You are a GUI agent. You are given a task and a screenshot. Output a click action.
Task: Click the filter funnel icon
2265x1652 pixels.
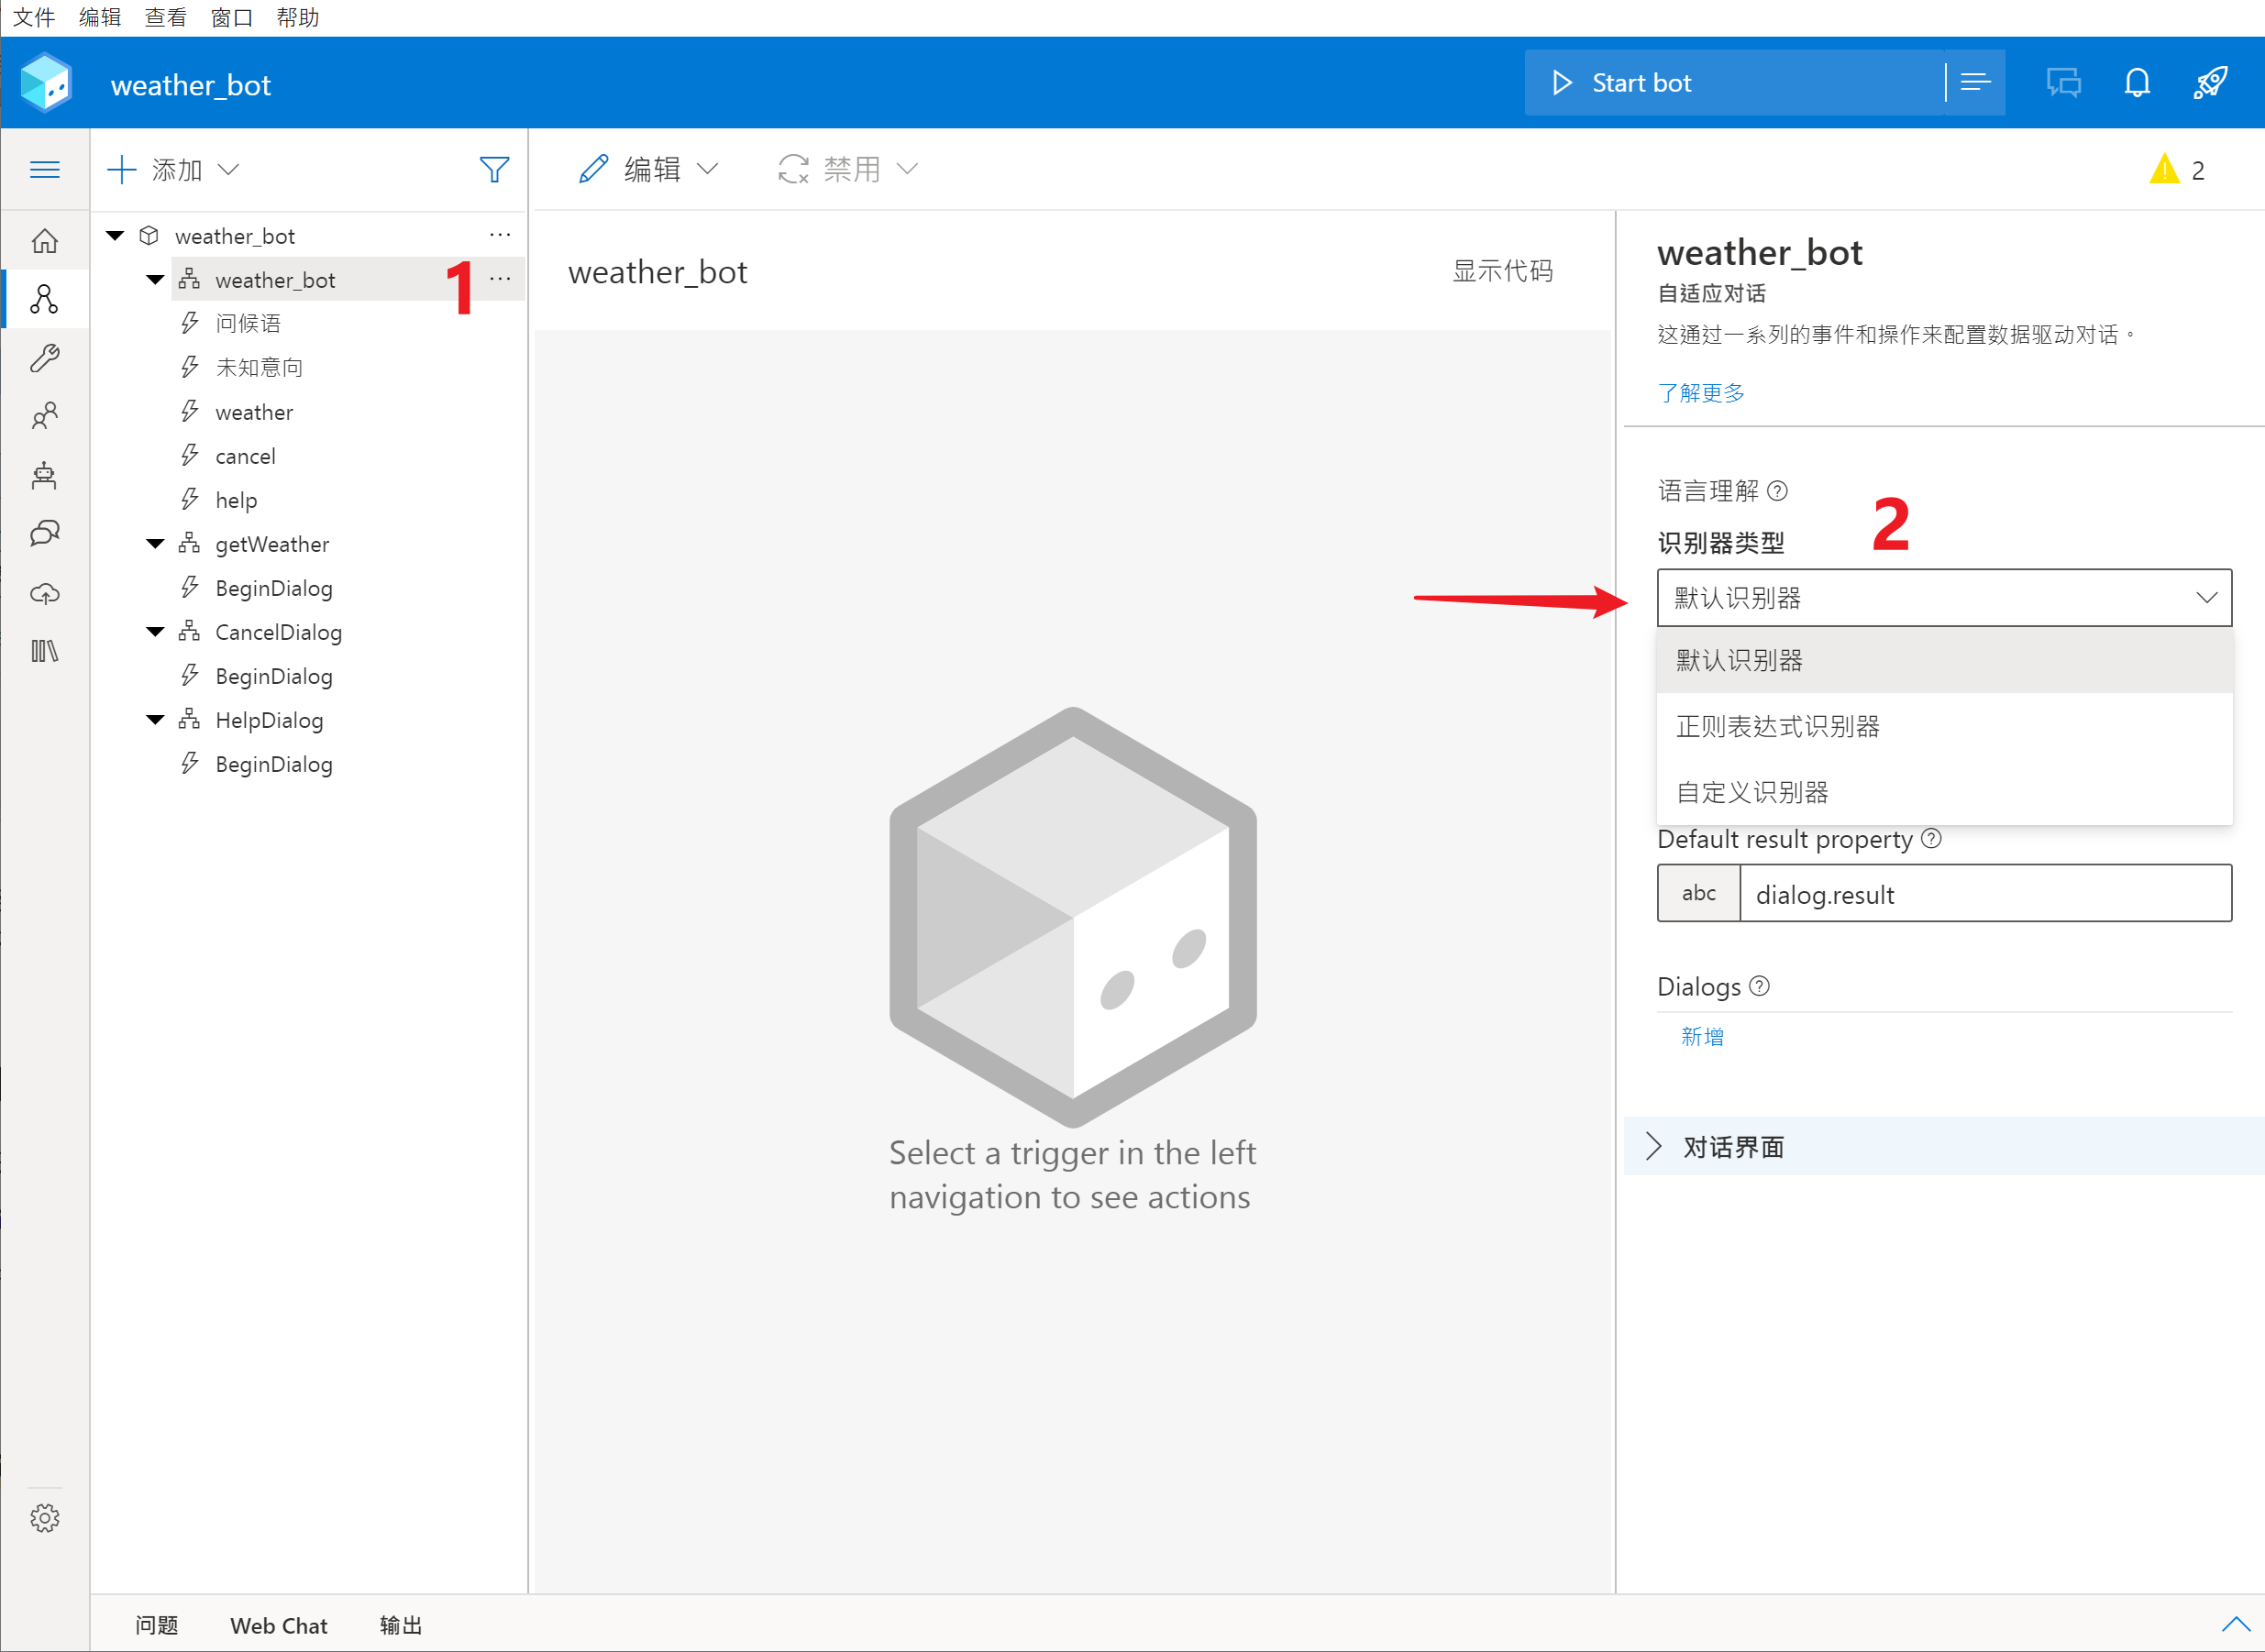pyautogui.click(x=494, y=169)
